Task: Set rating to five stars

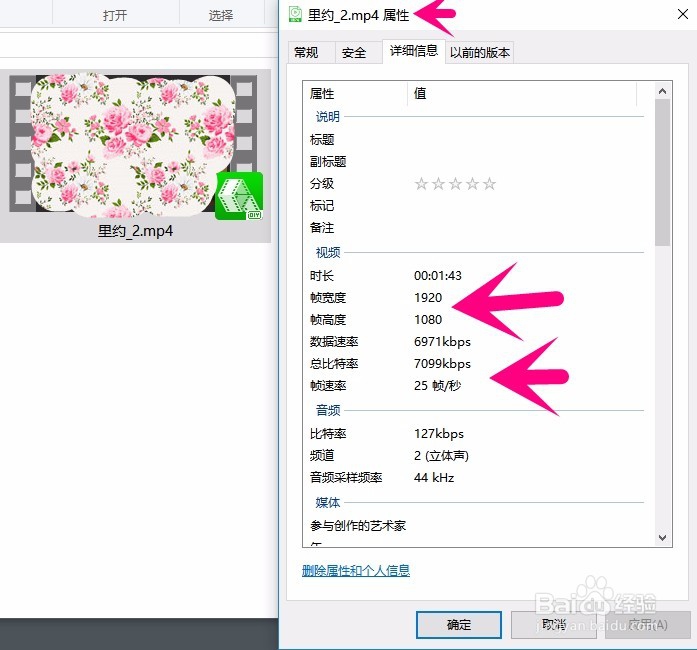Action: [x=489, y=184]
